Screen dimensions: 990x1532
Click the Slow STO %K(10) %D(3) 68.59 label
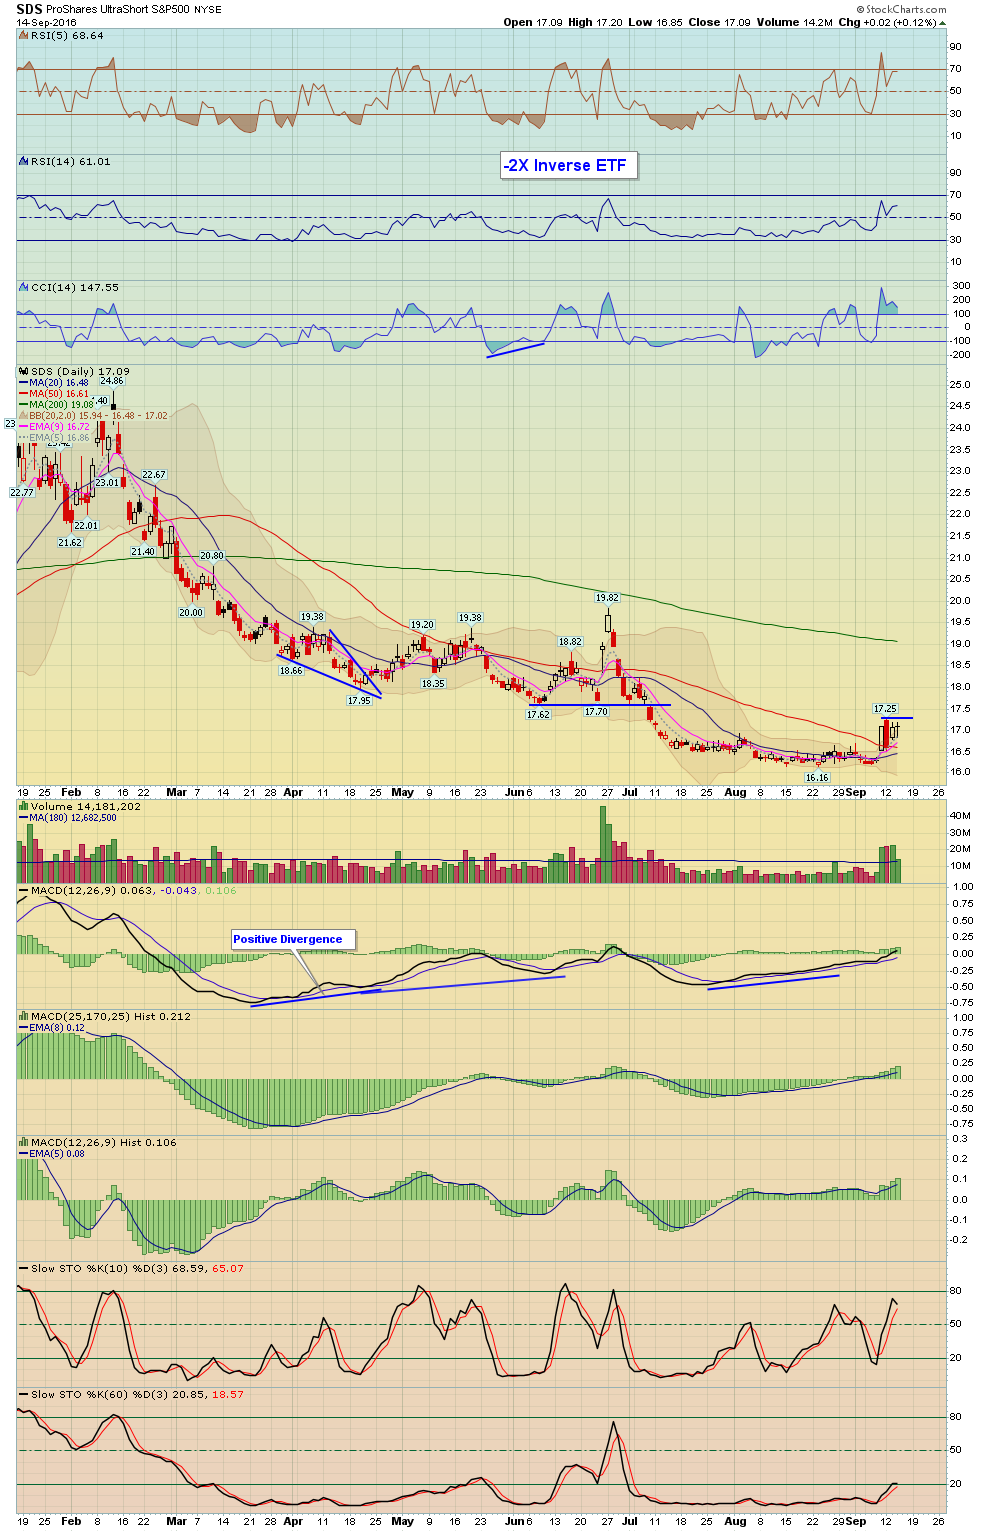(120, 1268)
